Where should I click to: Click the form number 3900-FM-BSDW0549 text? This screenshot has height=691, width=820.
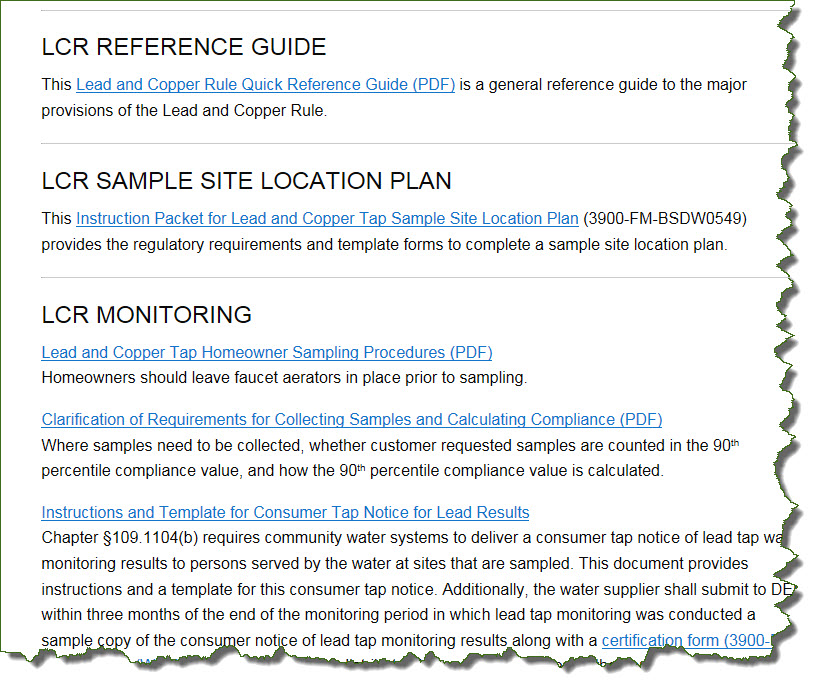[x=665, y=218]
